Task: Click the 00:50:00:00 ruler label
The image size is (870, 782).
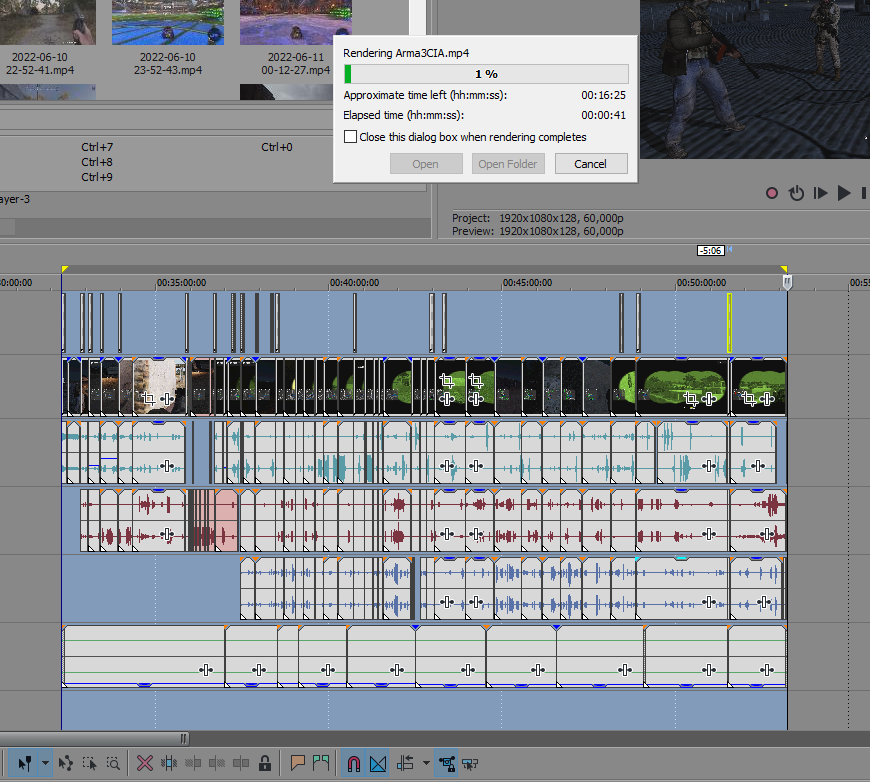Action: click(x=701, y=282)
